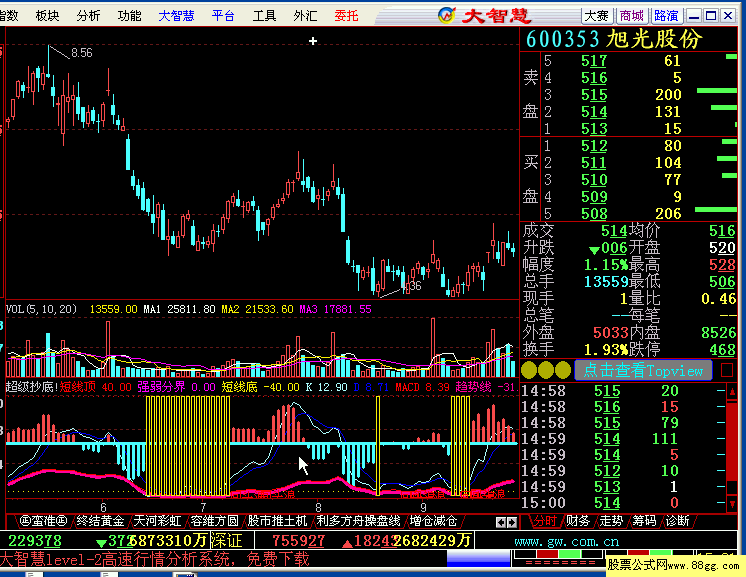Open the 委托 trading menu
This screenshot has width=746, height=577.
(x=346, y=16)
